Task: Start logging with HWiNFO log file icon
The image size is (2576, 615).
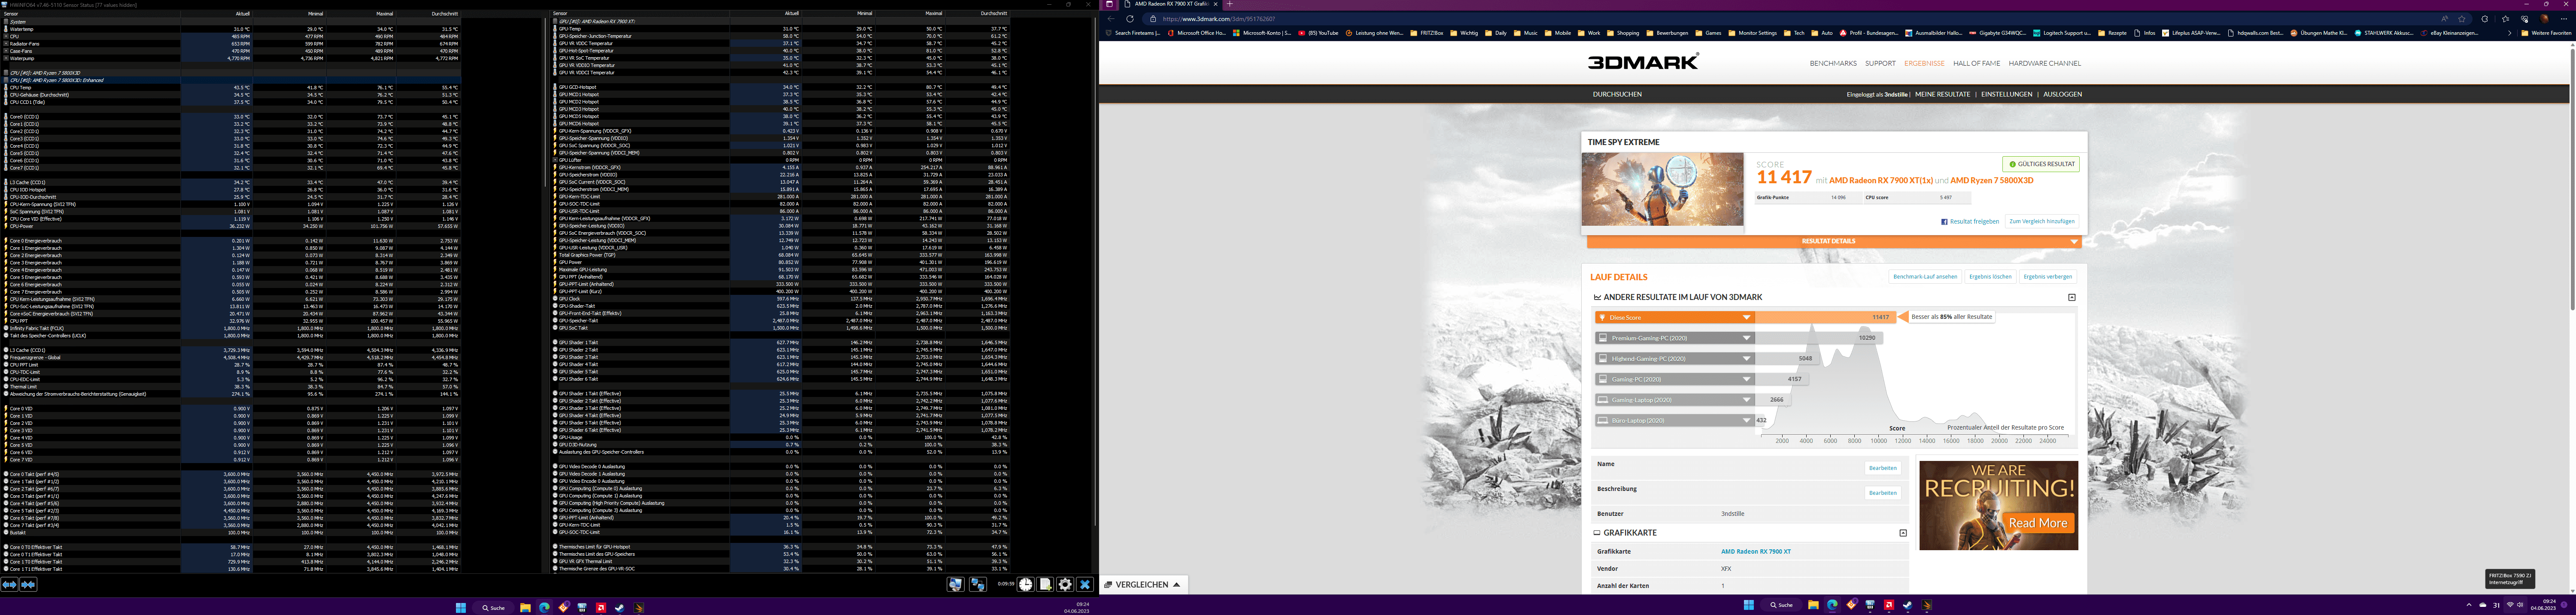Action: pos(1045,584)
